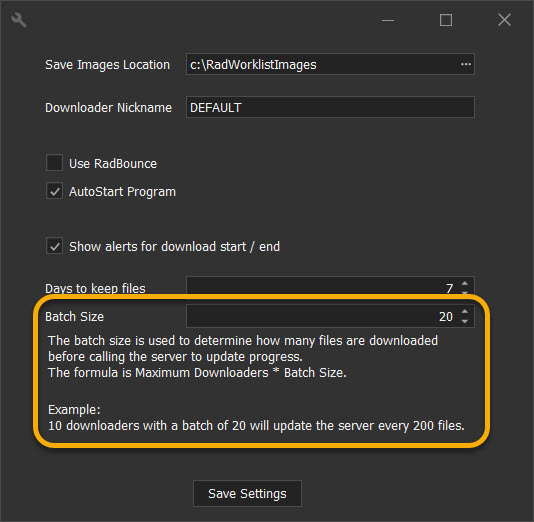Close the settings window

504,20
